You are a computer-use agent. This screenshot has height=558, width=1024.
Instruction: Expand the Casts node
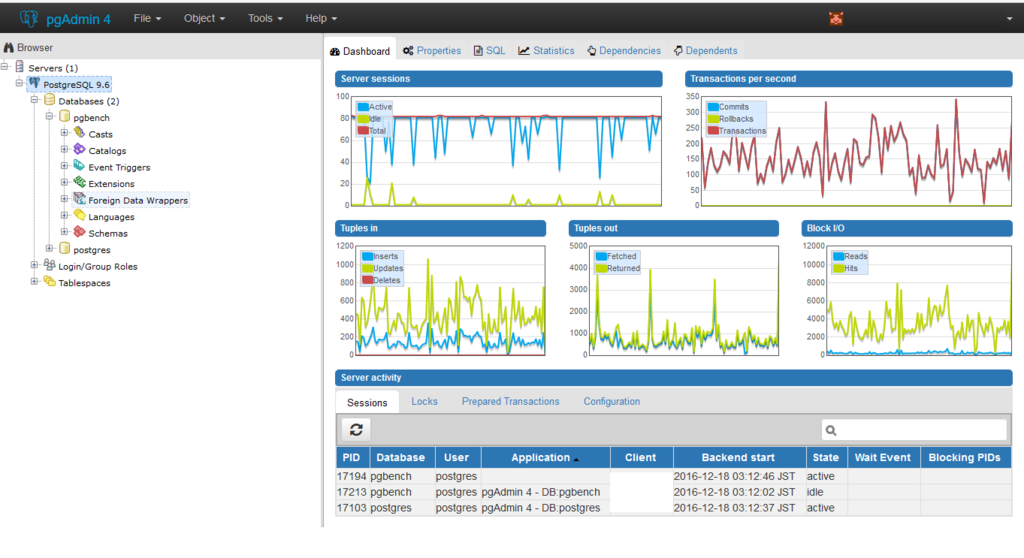click(x=65, y=133)
